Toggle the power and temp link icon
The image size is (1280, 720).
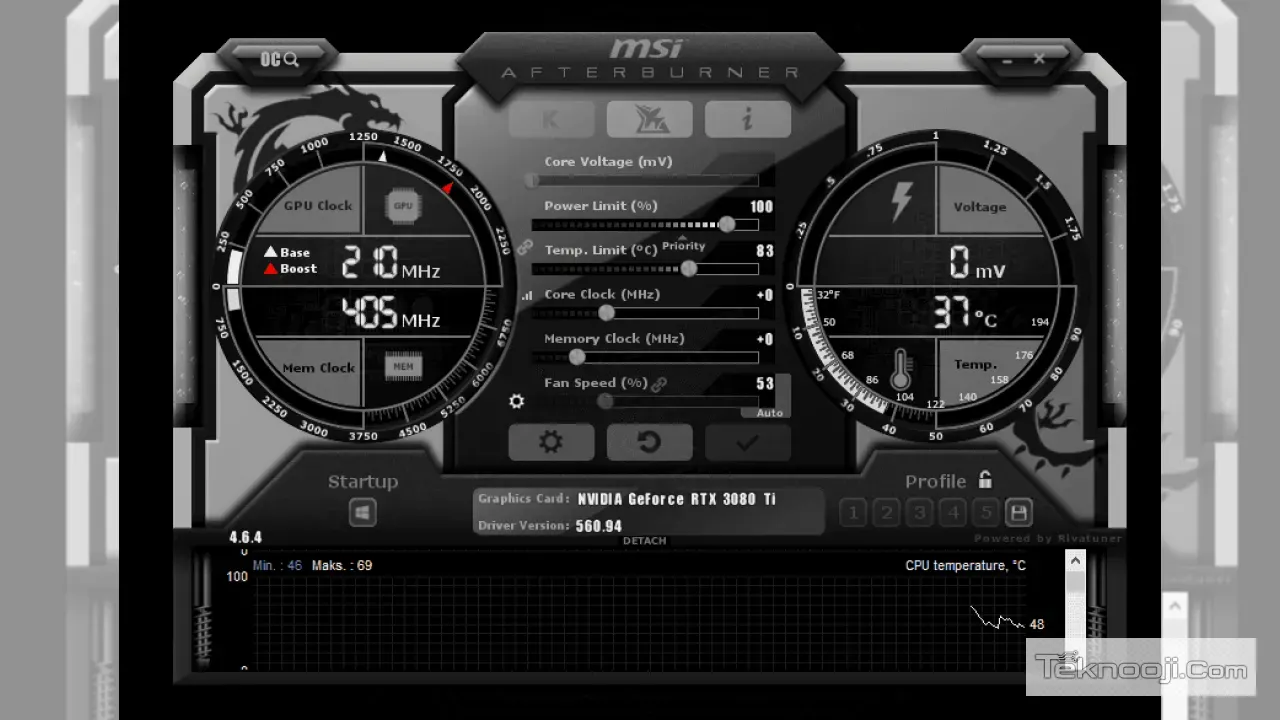[525, 247]
